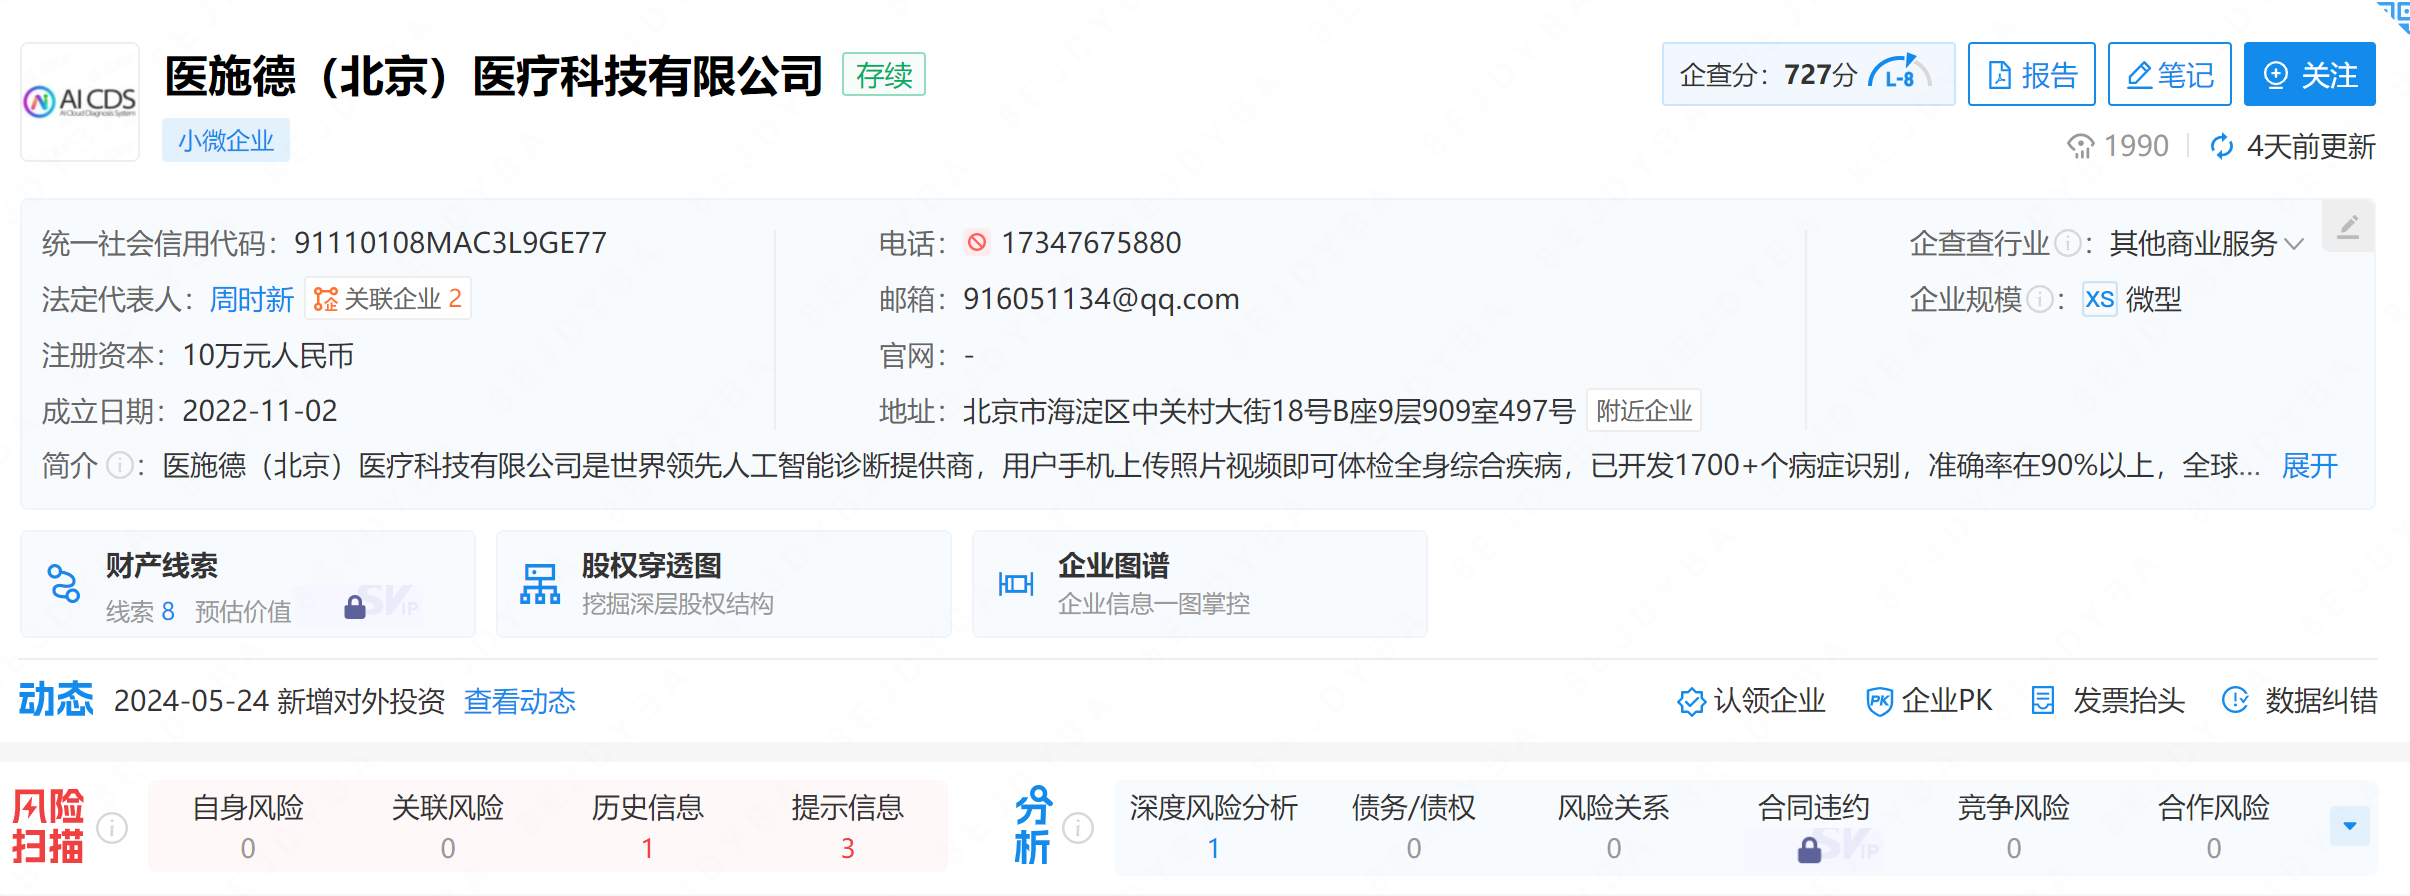Screen dimensions: 2410x896
Task: Click the refresh icon beside 4天前更新
Action: tap(2221, 147)
